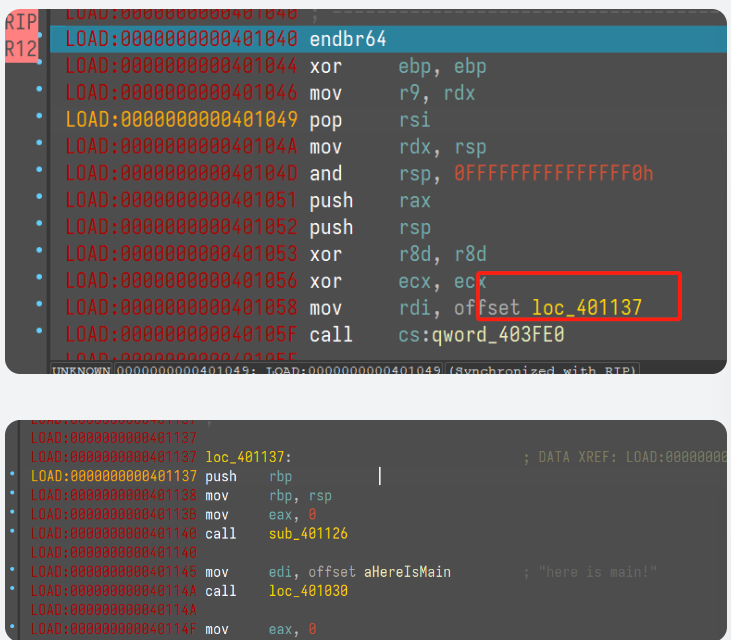
Task: Click the loc_401137 operand in the mov rdi line
Action: coord(586,307)
